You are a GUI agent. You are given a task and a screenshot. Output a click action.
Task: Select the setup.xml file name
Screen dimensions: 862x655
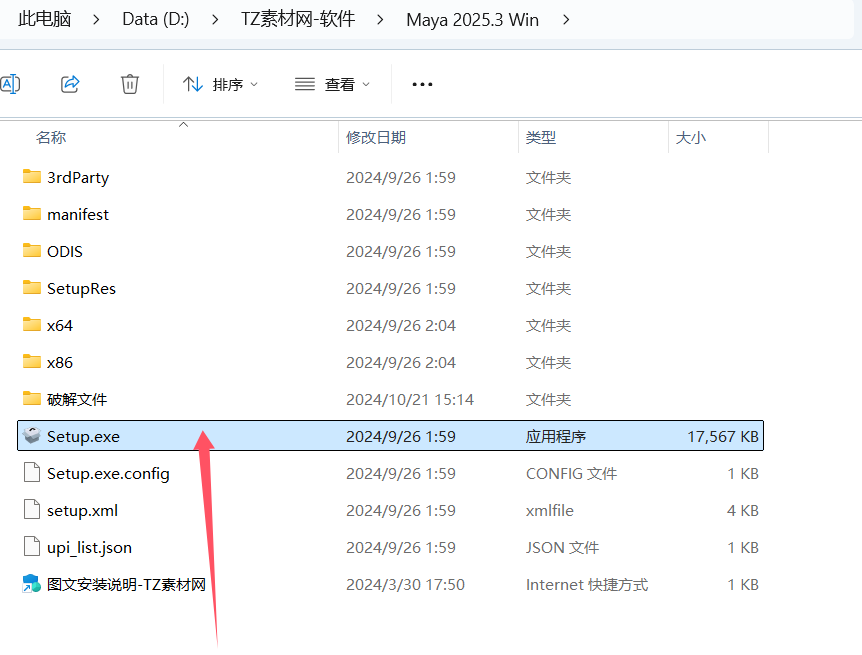click(x=82, y=510)
